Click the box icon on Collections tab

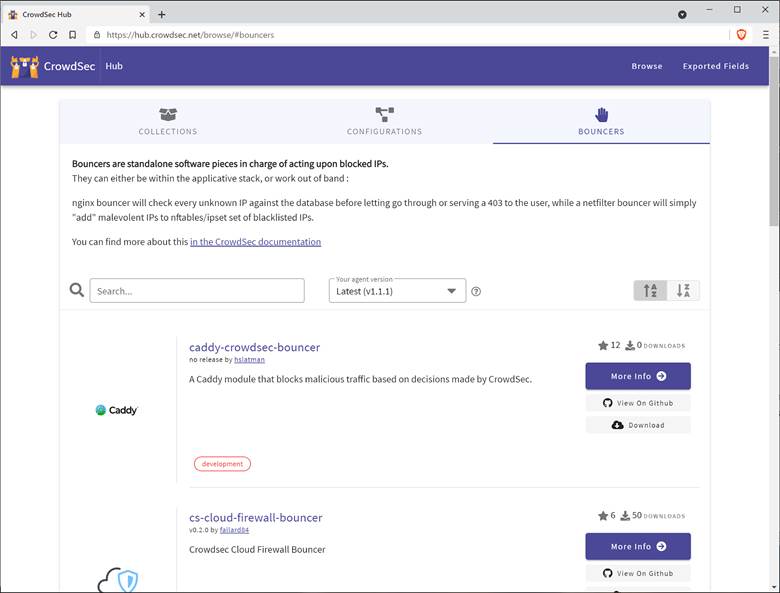tap(168, 114)
